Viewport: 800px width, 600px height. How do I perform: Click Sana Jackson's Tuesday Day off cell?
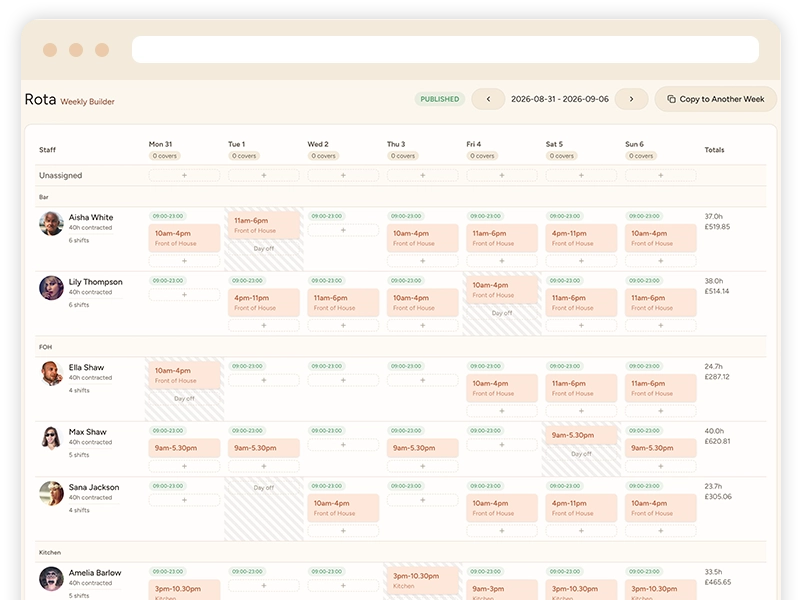(x=264, y=509)
